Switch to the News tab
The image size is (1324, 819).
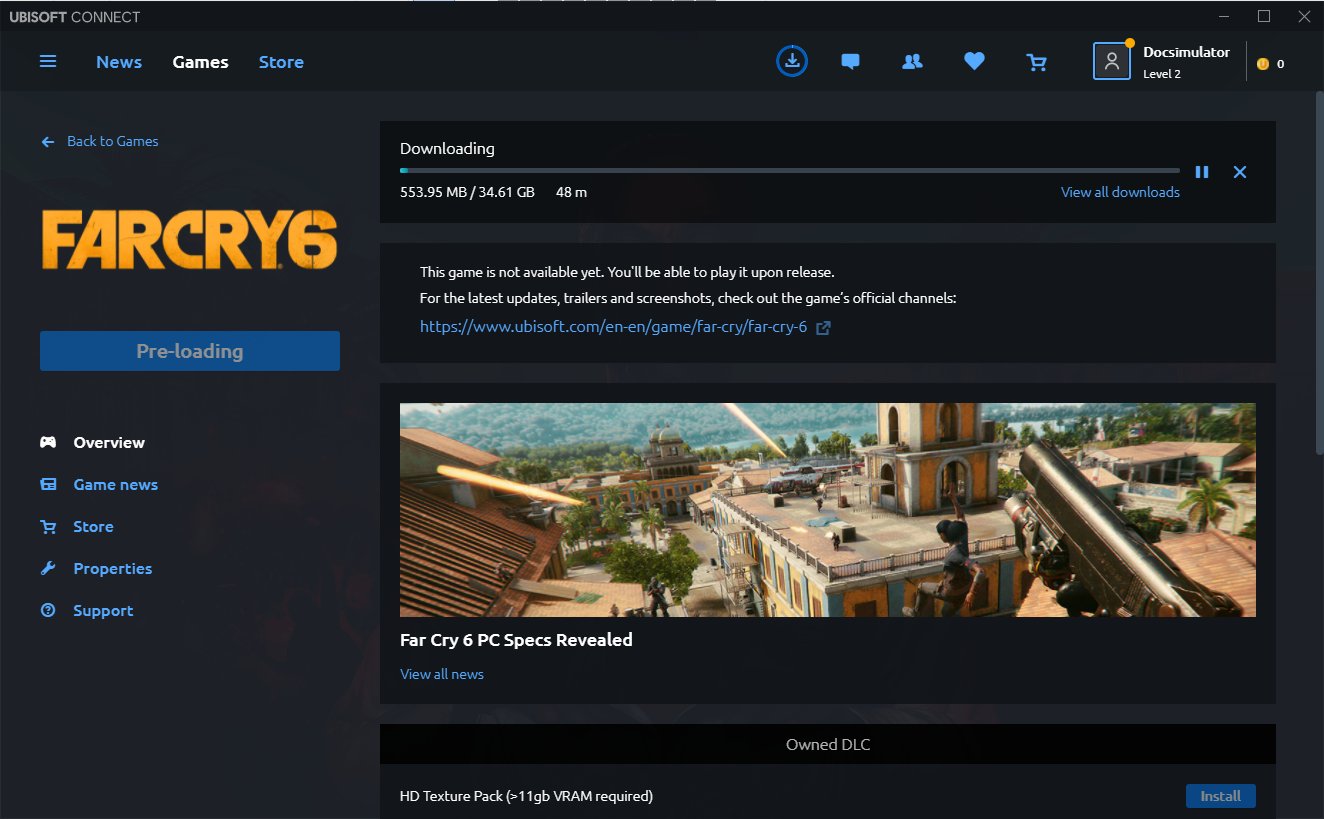(x=119, y=62)
